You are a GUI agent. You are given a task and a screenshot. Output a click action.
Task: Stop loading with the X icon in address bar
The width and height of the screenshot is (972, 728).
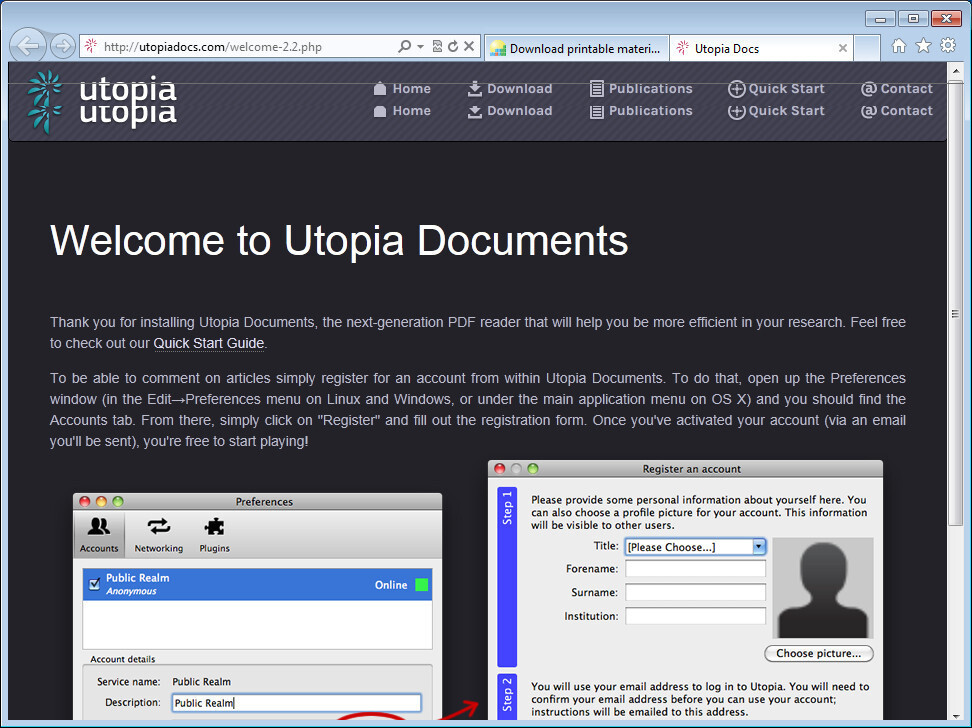(x=469, y=47)
